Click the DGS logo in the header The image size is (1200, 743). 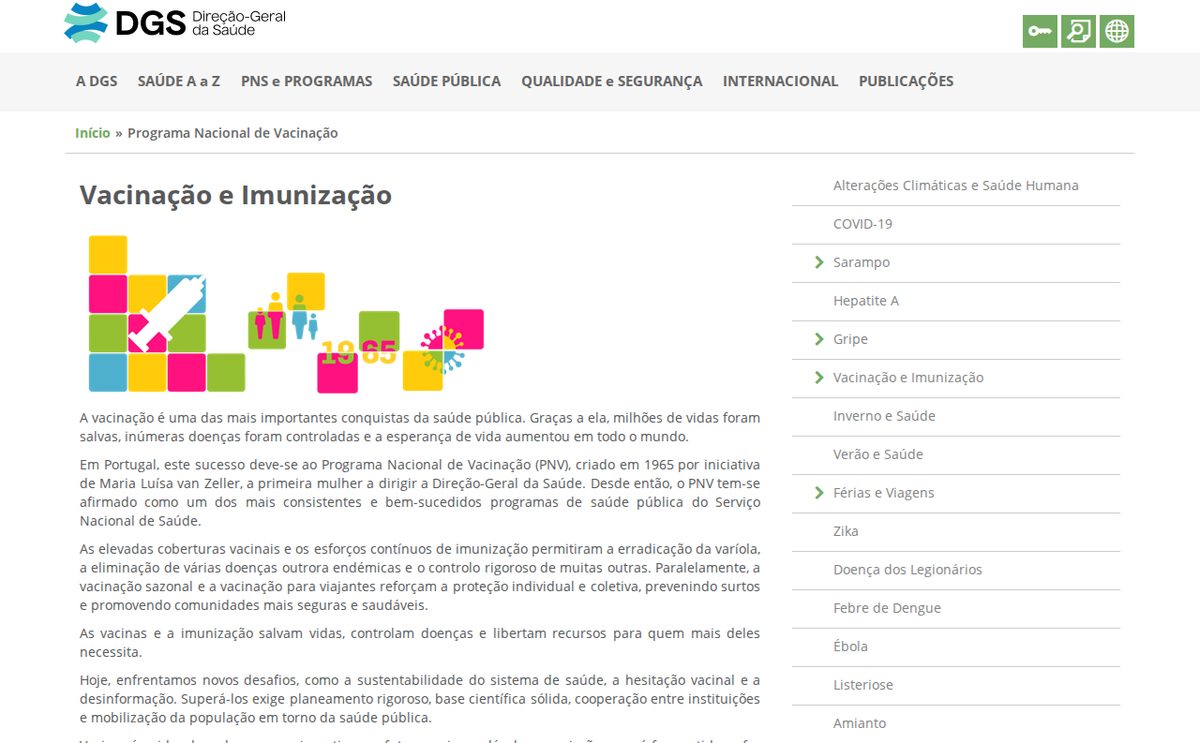click(x=175, y=22)
